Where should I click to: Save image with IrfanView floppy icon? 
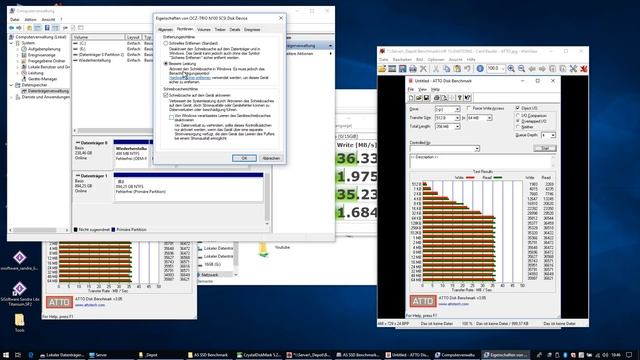tap(402, 69)
